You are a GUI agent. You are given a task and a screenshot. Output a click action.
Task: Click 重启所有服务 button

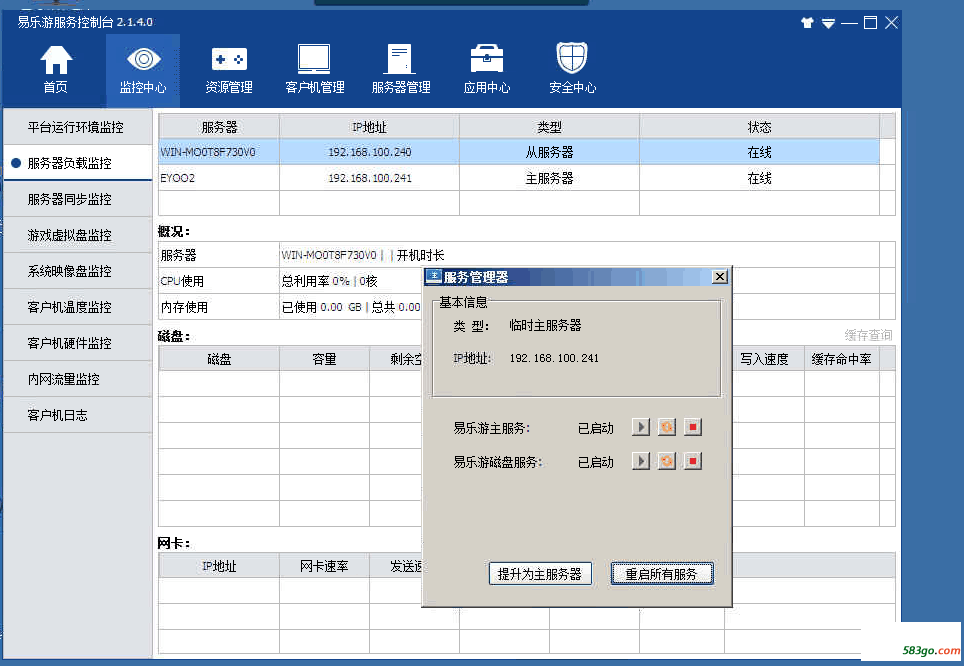tap(662, 574)
